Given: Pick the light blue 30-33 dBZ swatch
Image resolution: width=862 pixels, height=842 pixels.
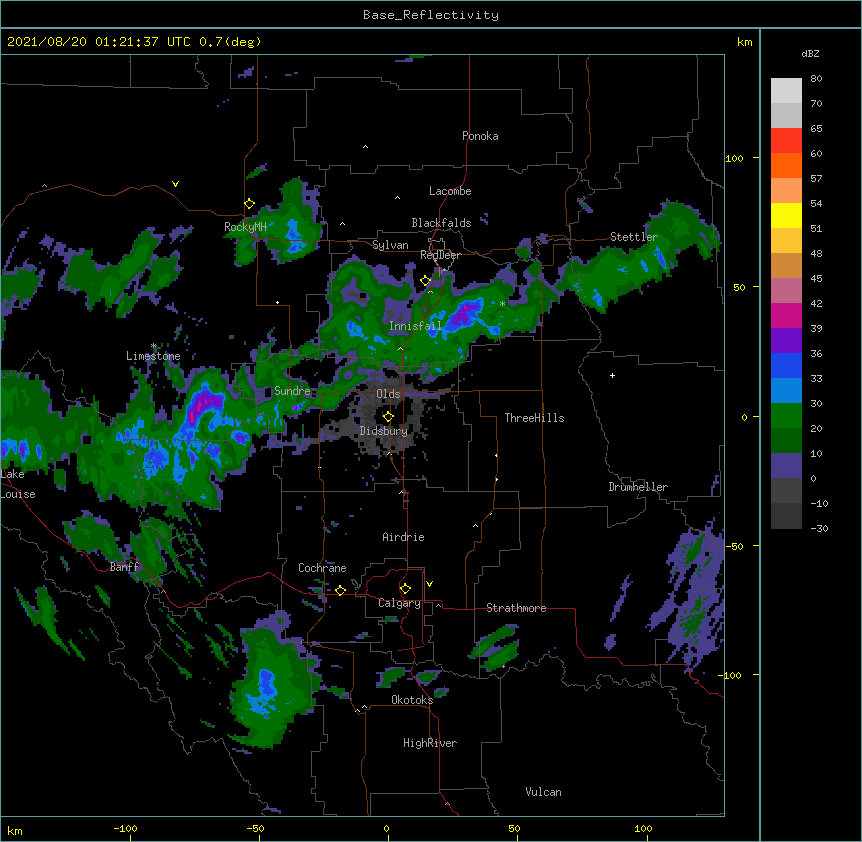Looking at the screenshot, I should 786,390.
